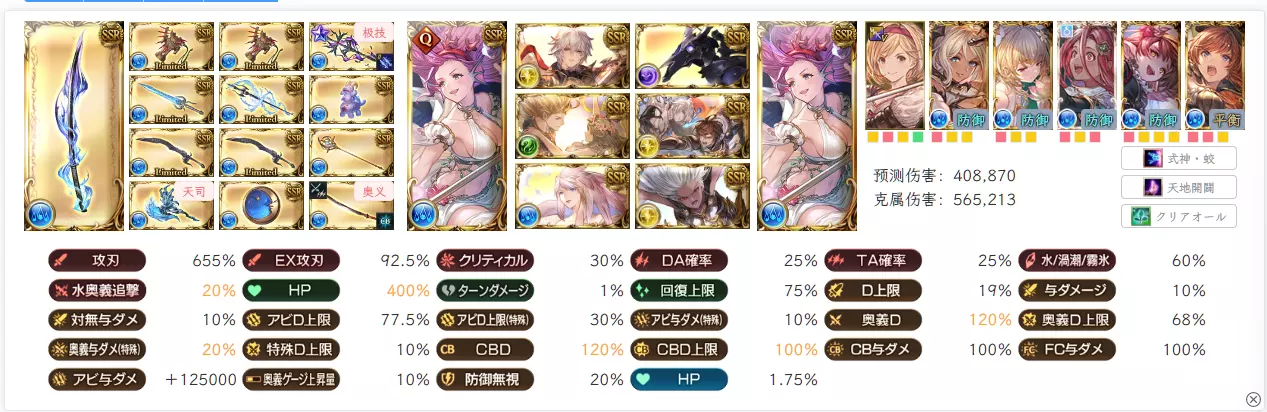Click the main summon card with Q badge
The width and height of the screenshot is (1267, 412).
pos(457,126)
